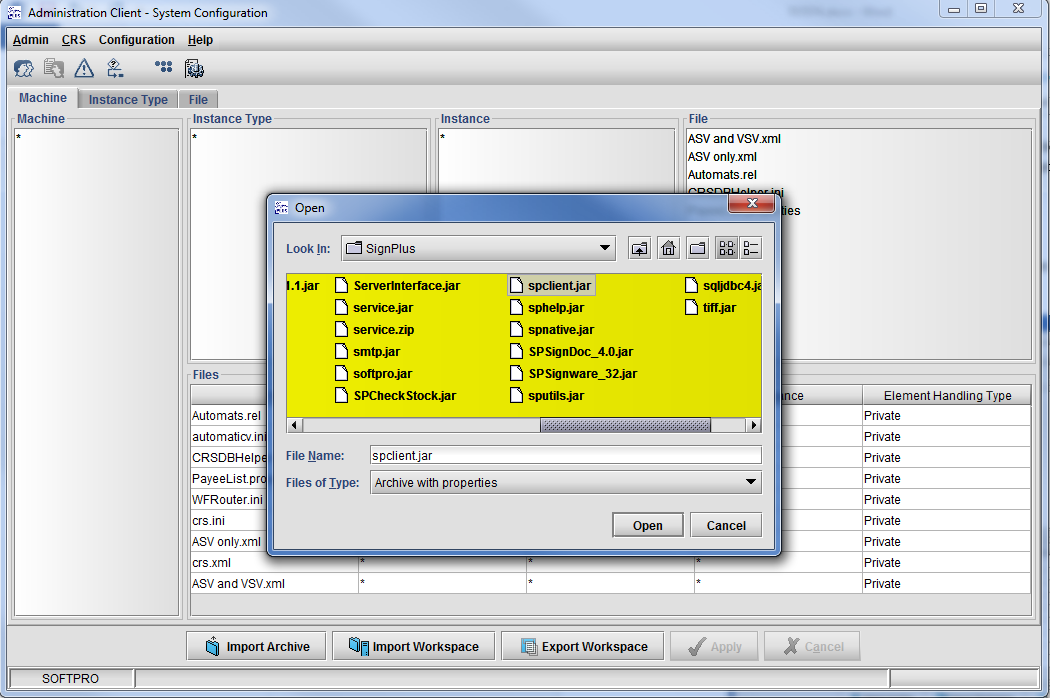Click the warning triangle toolbar icon
1050x698 pixels.
pyautogui.click(x=84, y=68)
